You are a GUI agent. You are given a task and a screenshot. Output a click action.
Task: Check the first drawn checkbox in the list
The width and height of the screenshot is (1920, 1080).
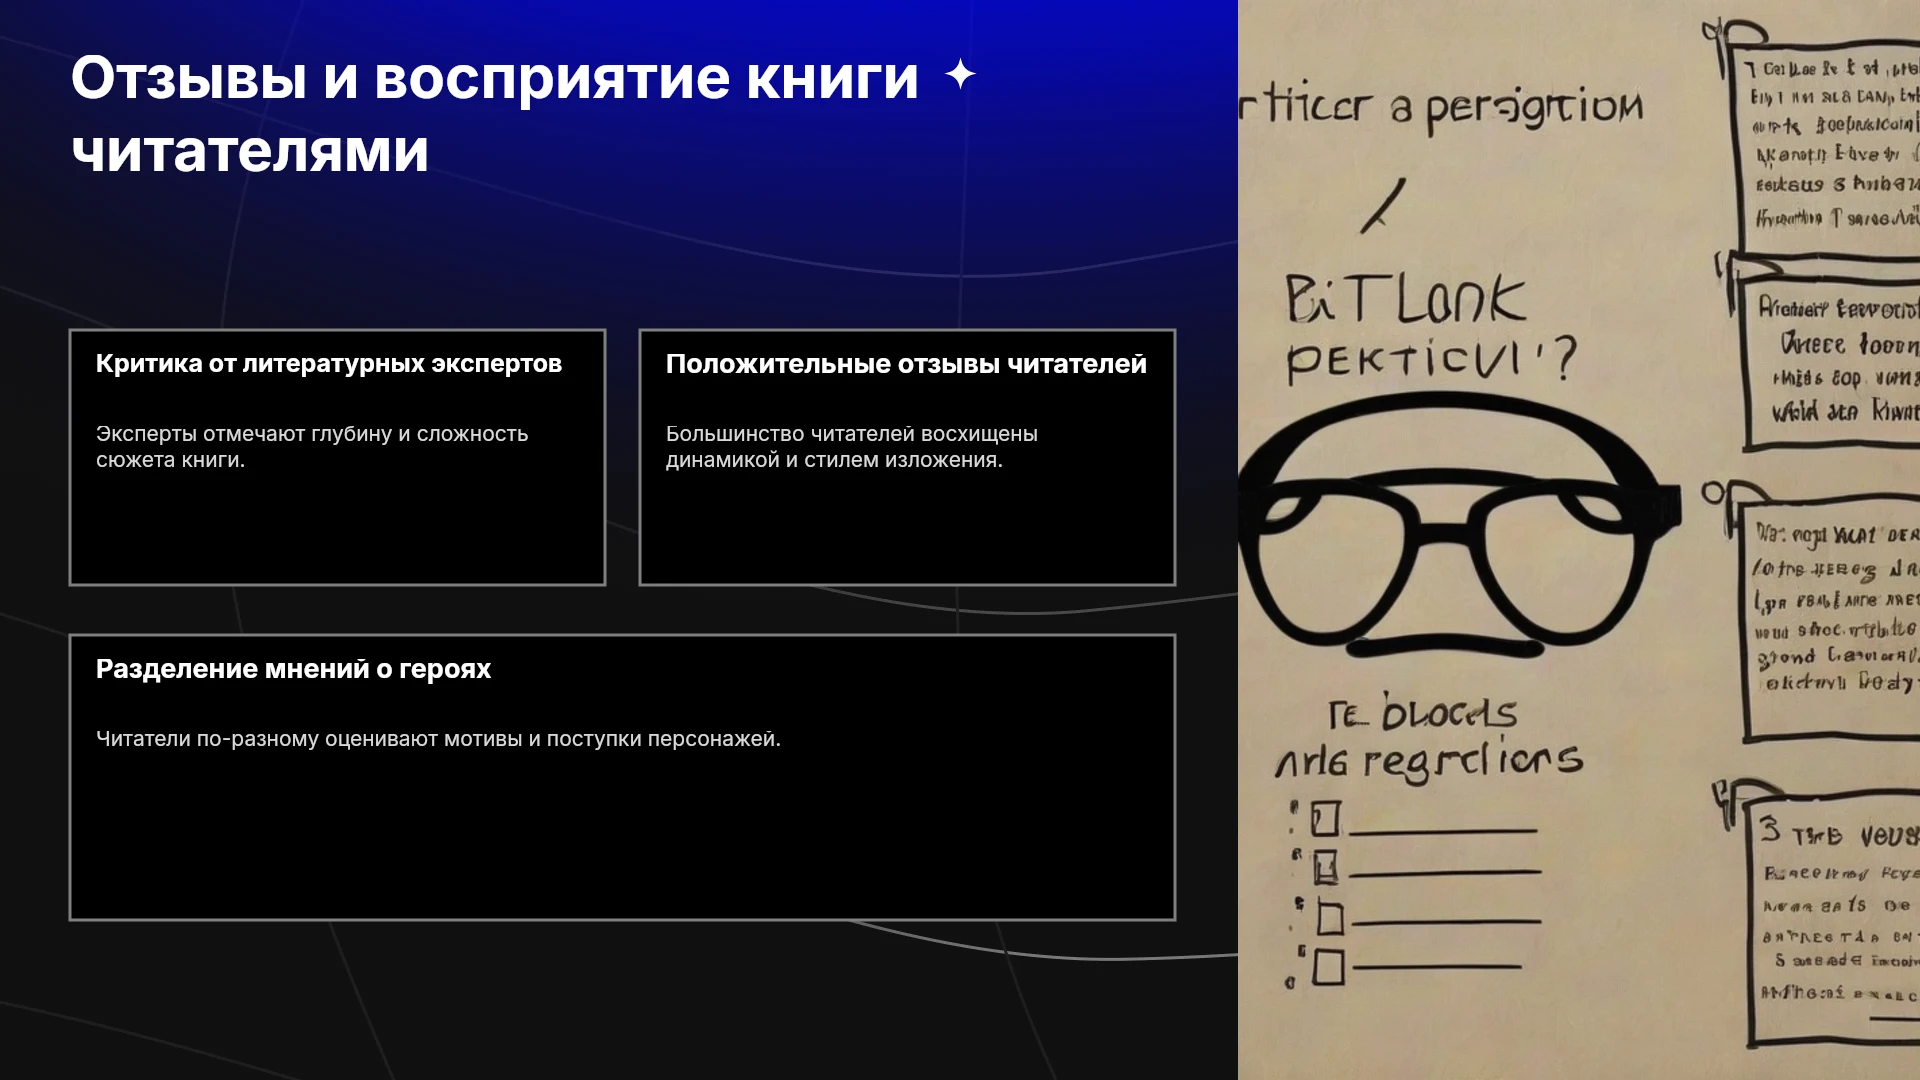pos(1325,819)
